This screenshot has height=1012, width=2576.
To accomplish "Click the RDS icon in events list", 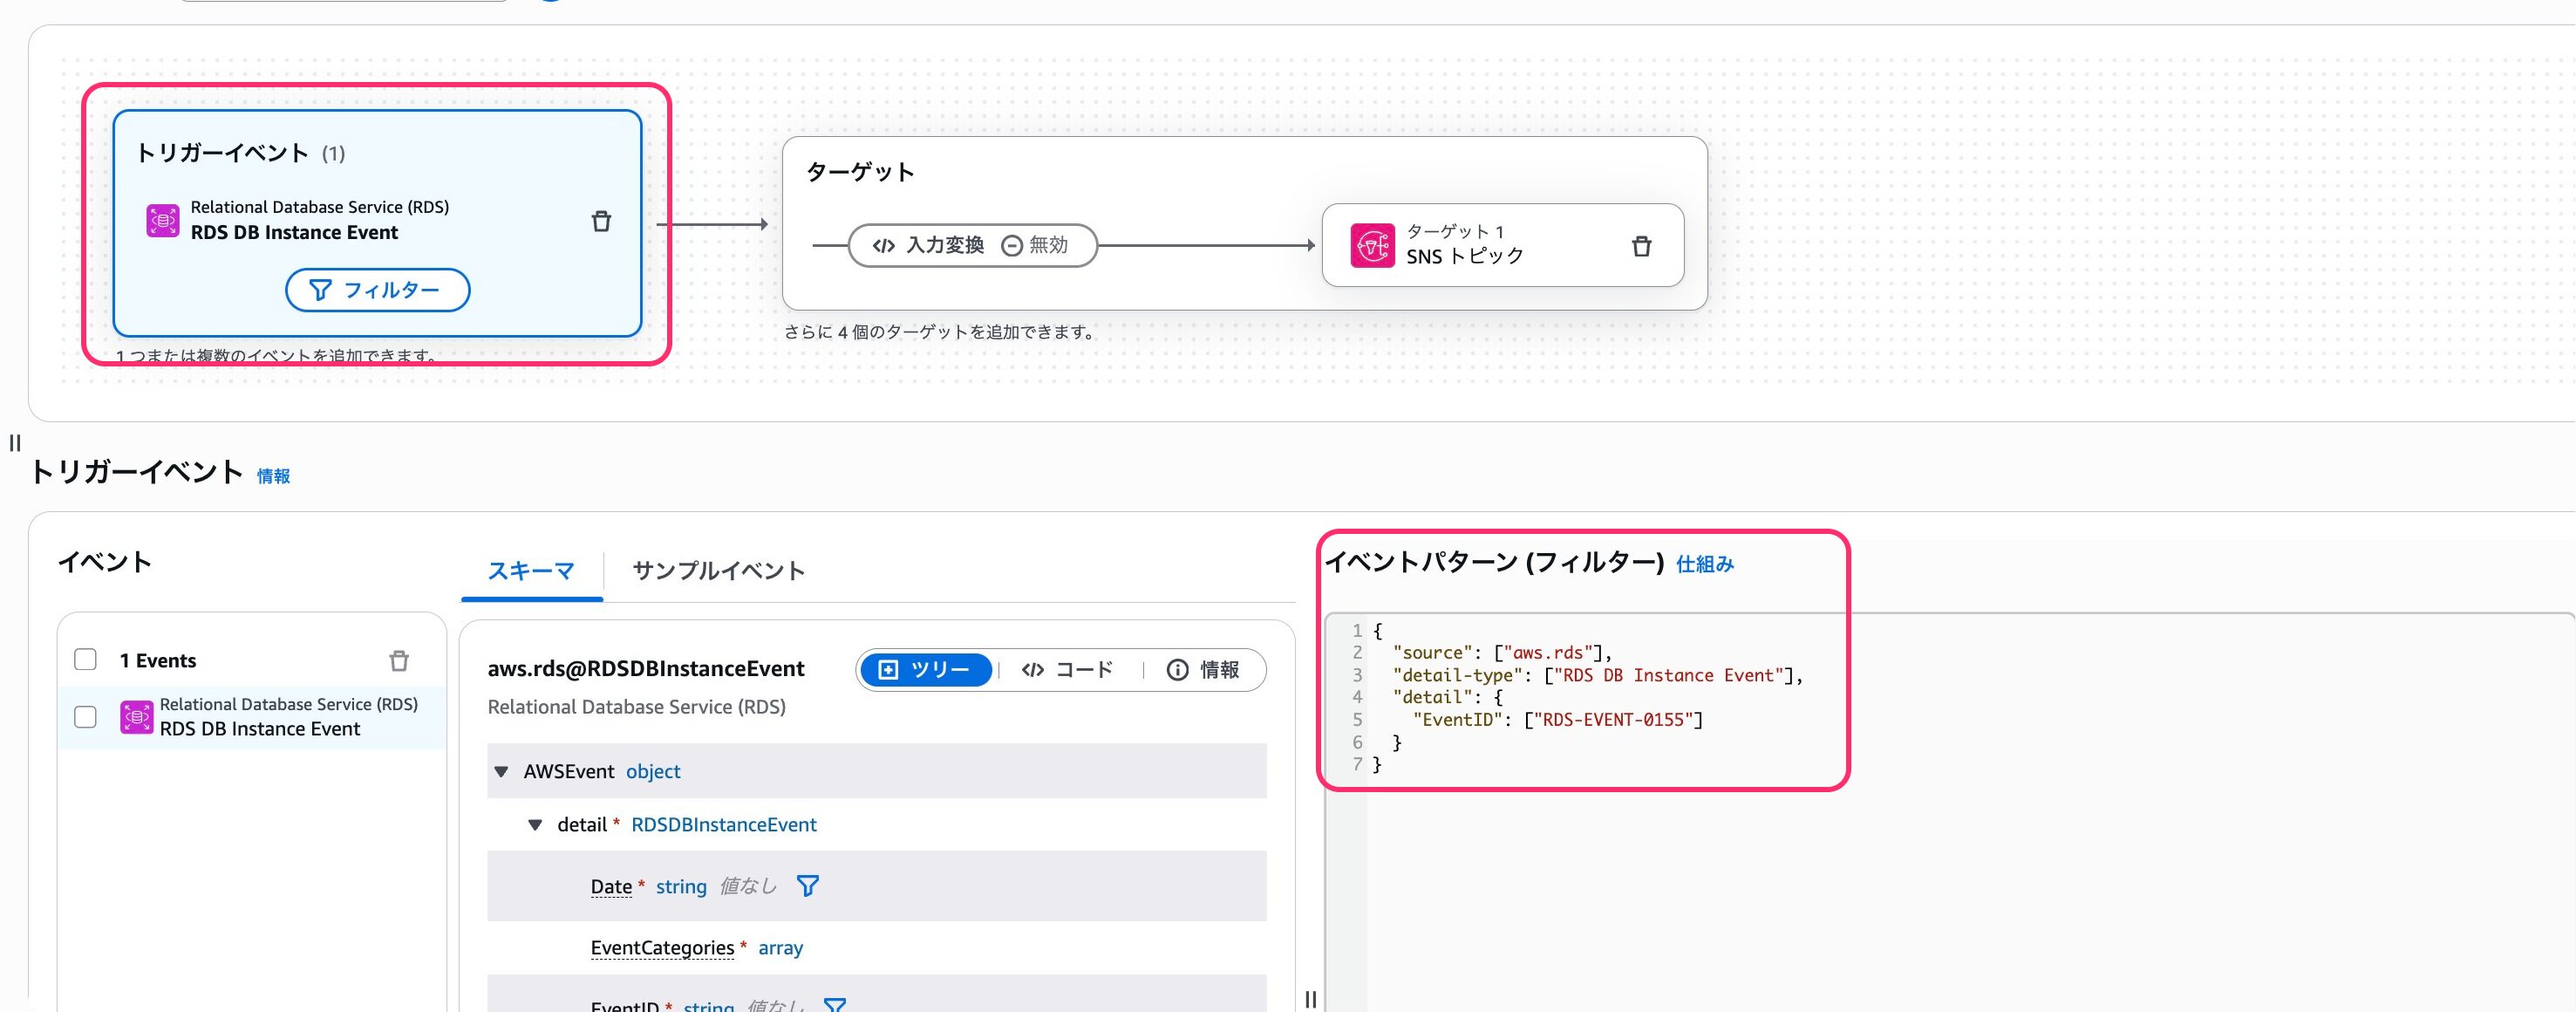I will (137, 717).
